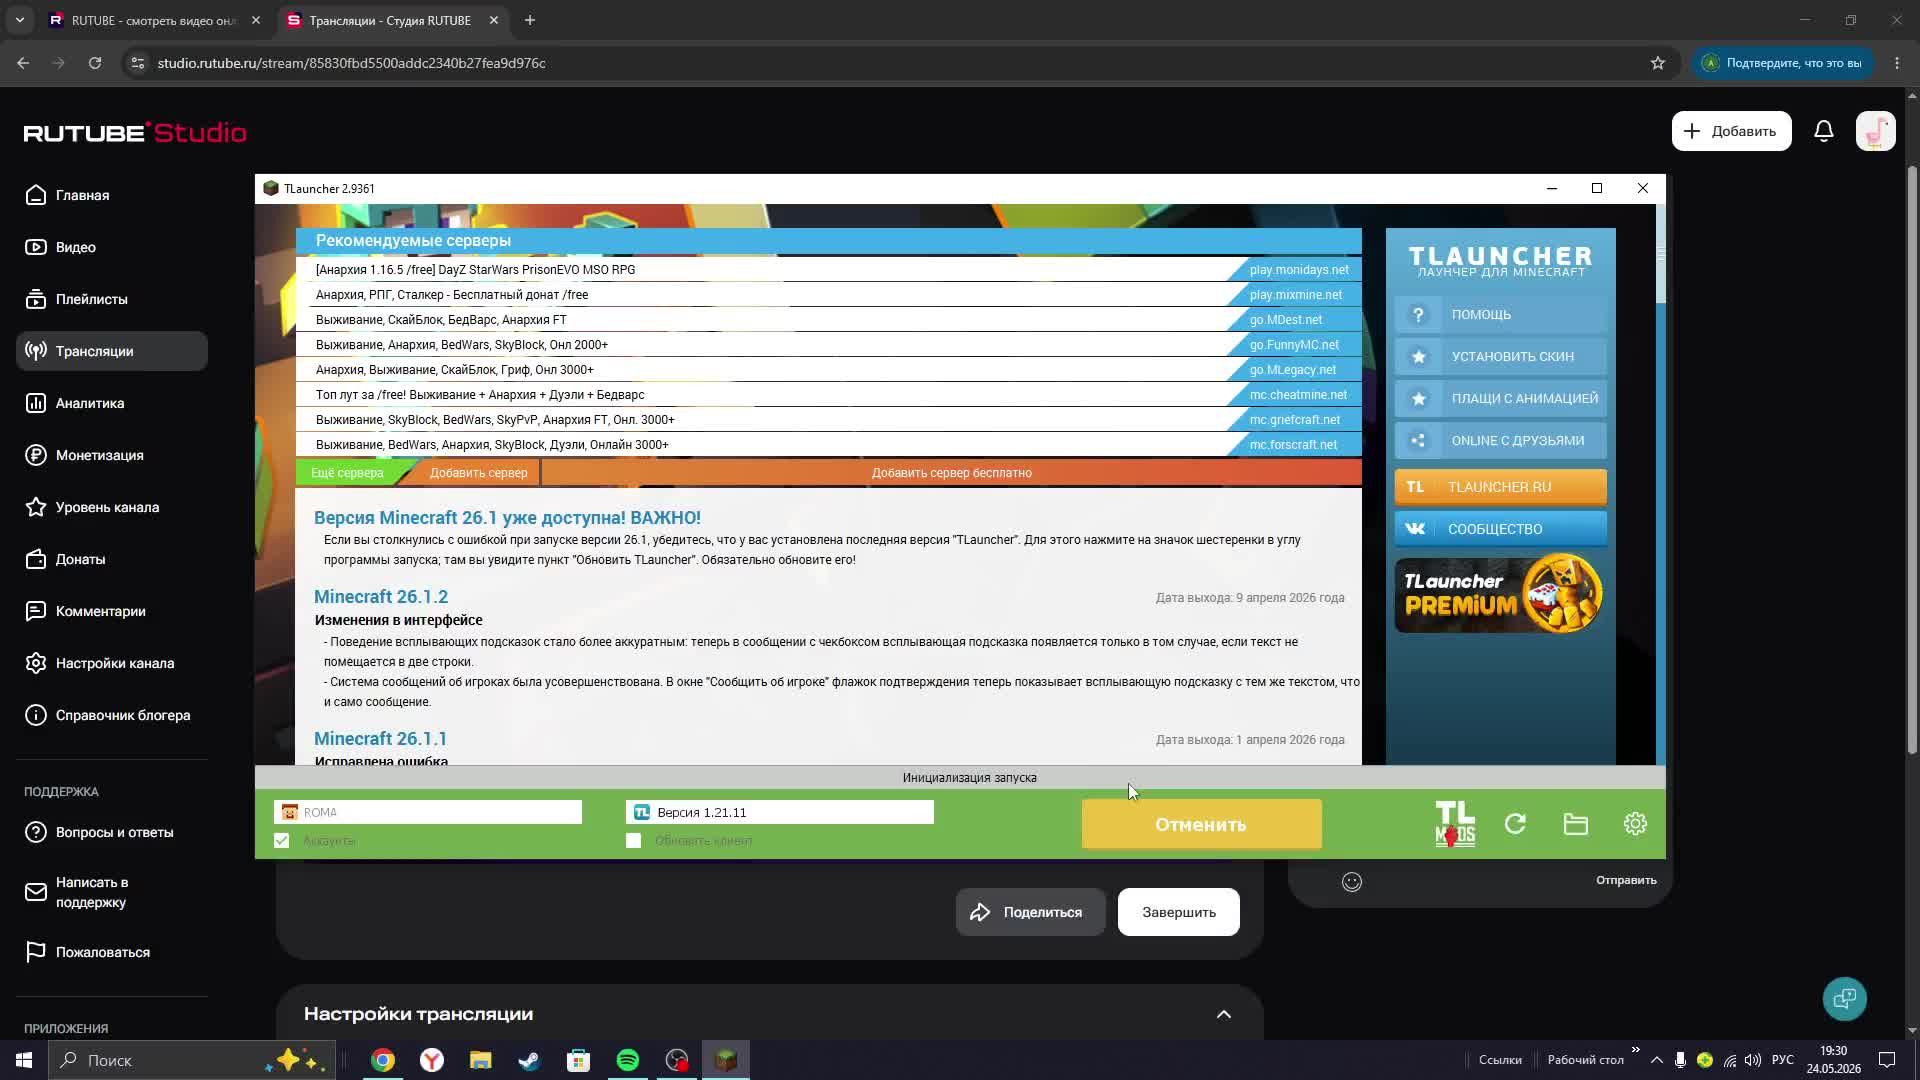Click the Minecraft 26.1.2 heading
The width and height of the screenshot is (1920, 1080).
[x=381, y=597]
